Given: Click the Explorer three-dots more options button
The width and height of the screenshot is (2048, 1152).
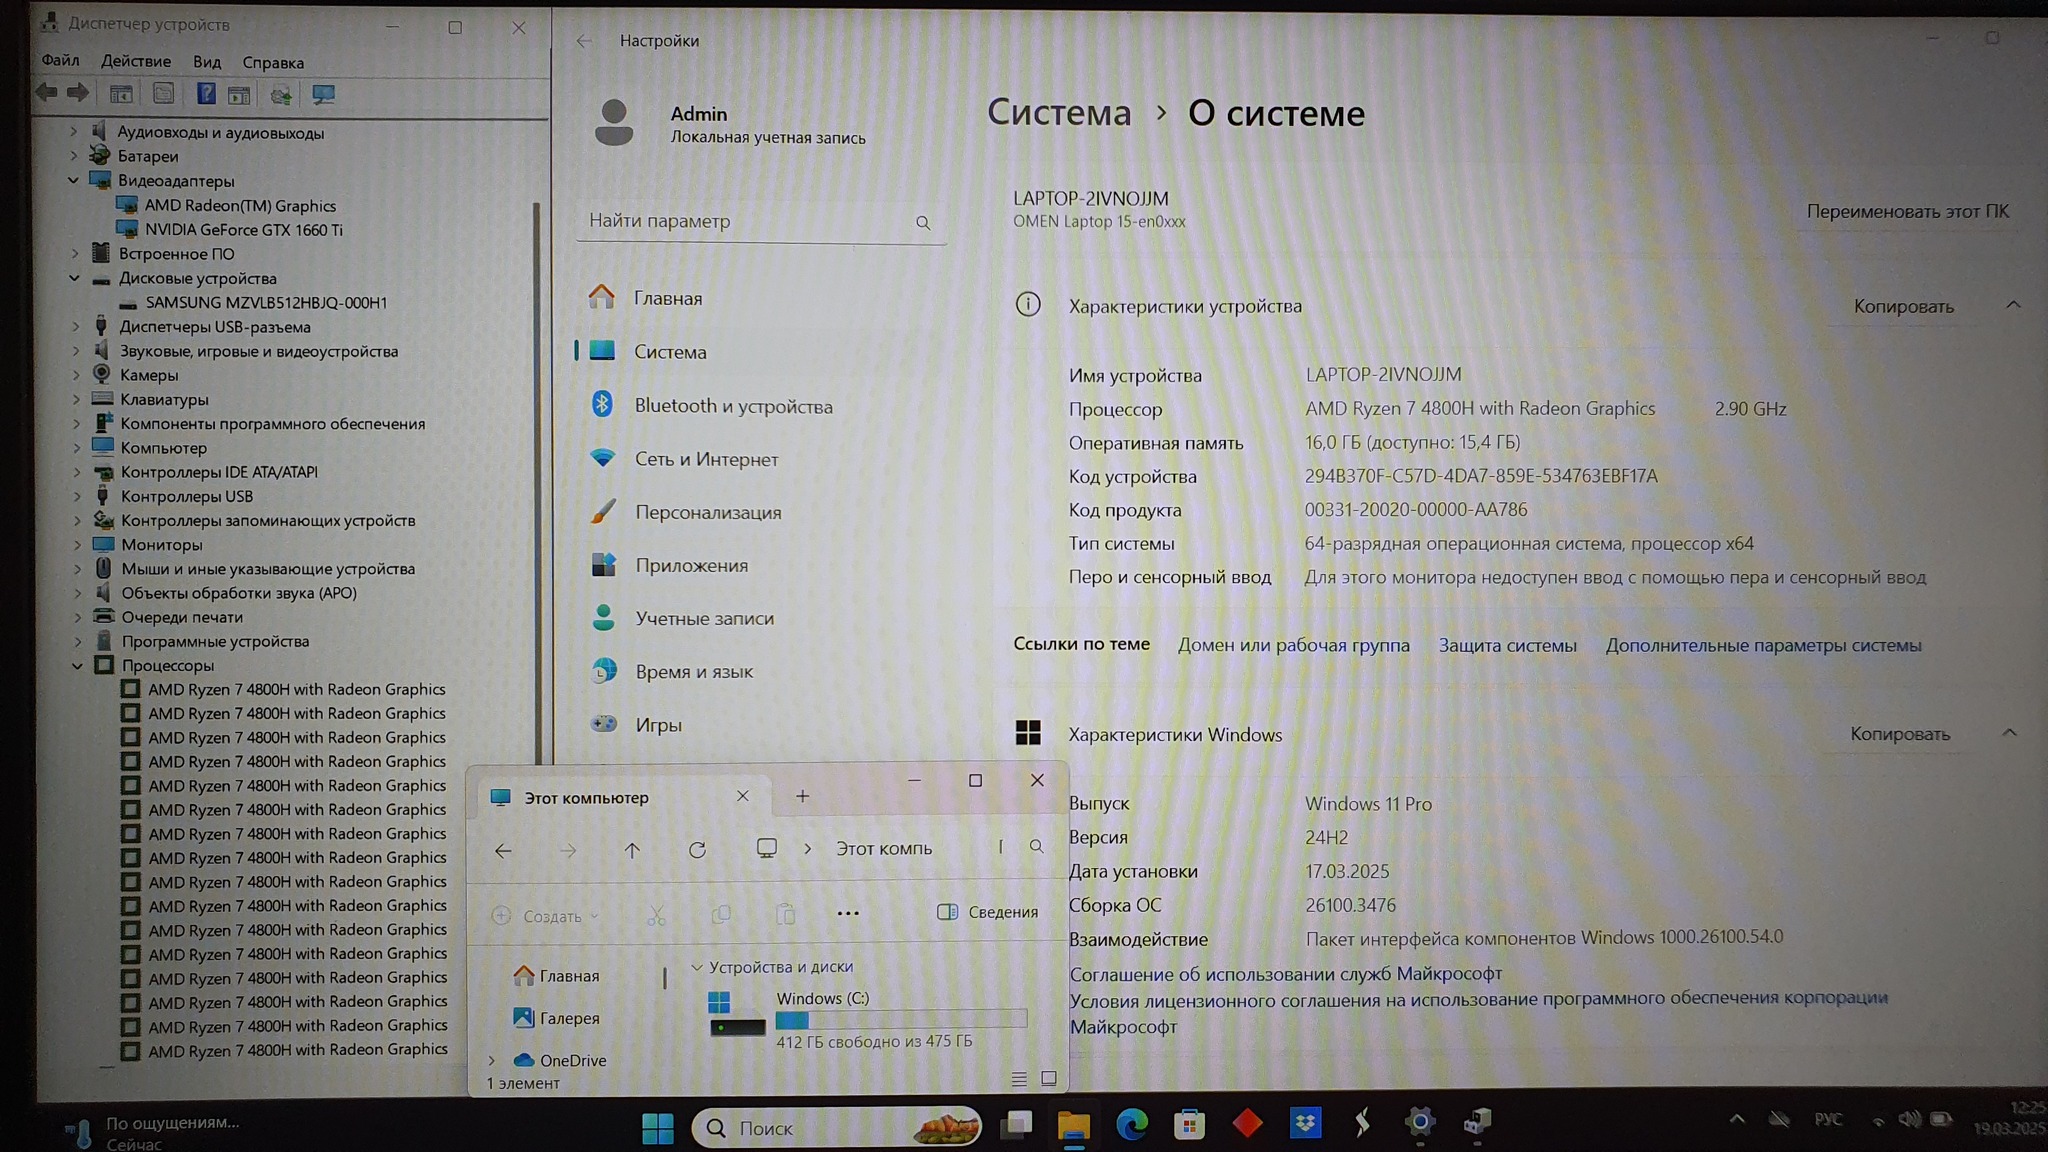Looking at the screenshot, I should 847,913.
